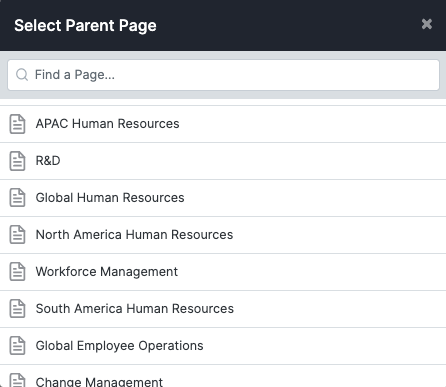Click the Select Parent Page title bar

[223, 25]
